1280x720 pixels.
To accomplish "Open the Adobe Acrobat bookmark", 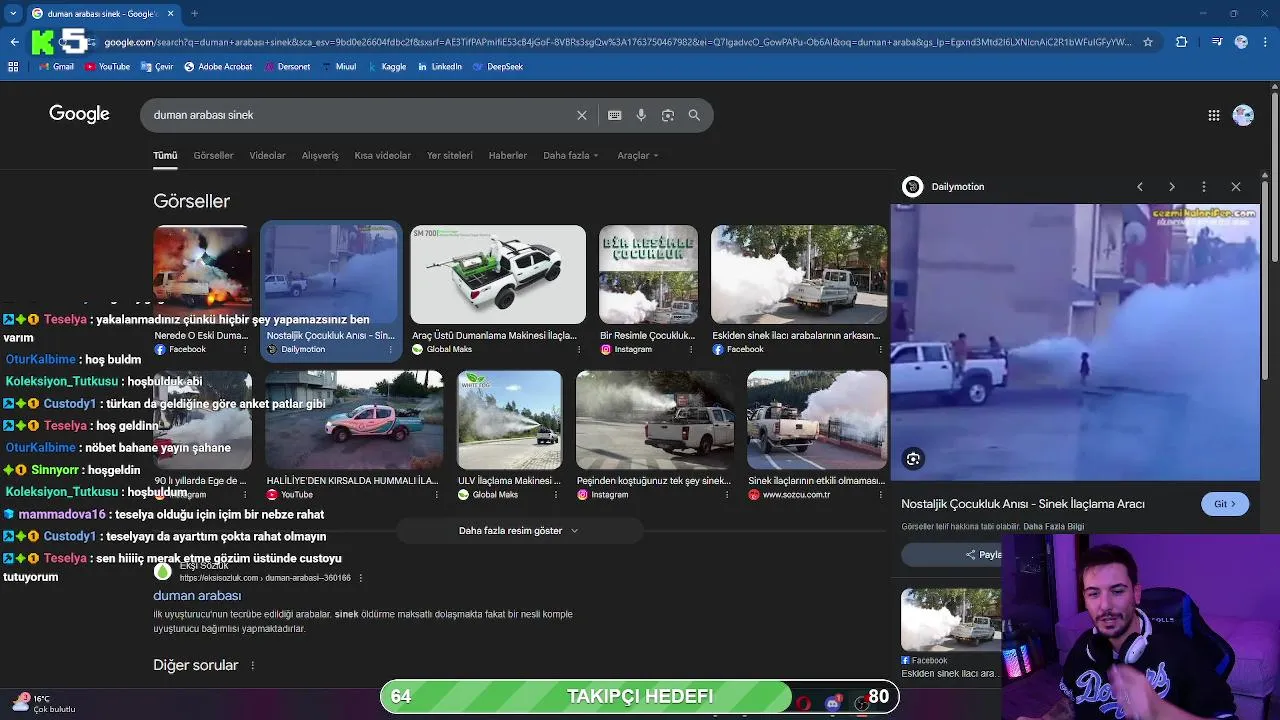I will coord(218,67).
